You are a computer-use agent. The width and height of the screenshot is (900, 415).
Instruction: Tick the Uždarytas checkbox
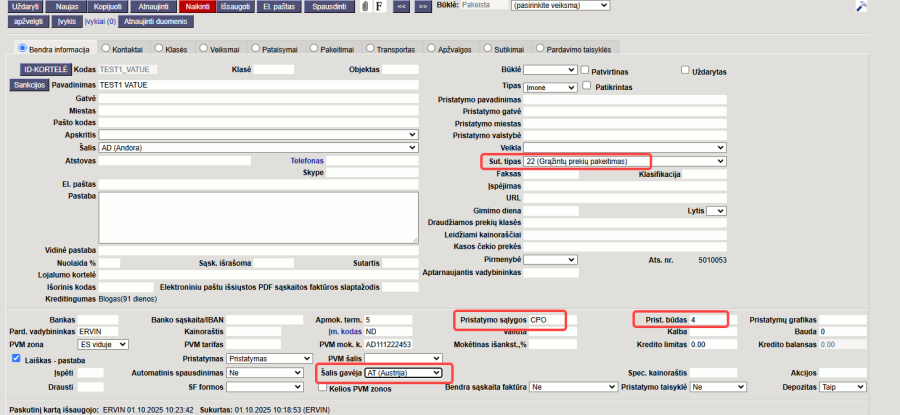(685, 70)
